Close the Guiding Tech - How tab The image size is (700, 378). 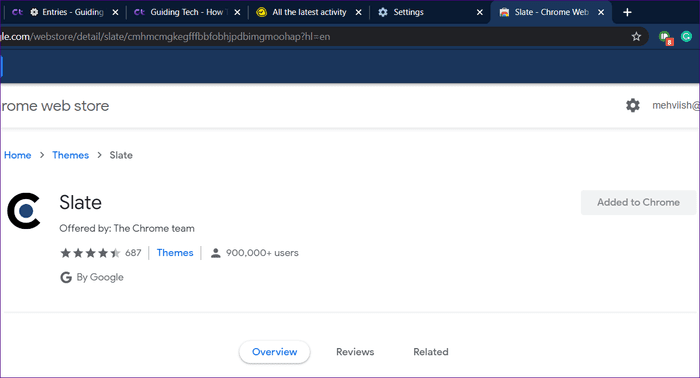coord(238,12)
